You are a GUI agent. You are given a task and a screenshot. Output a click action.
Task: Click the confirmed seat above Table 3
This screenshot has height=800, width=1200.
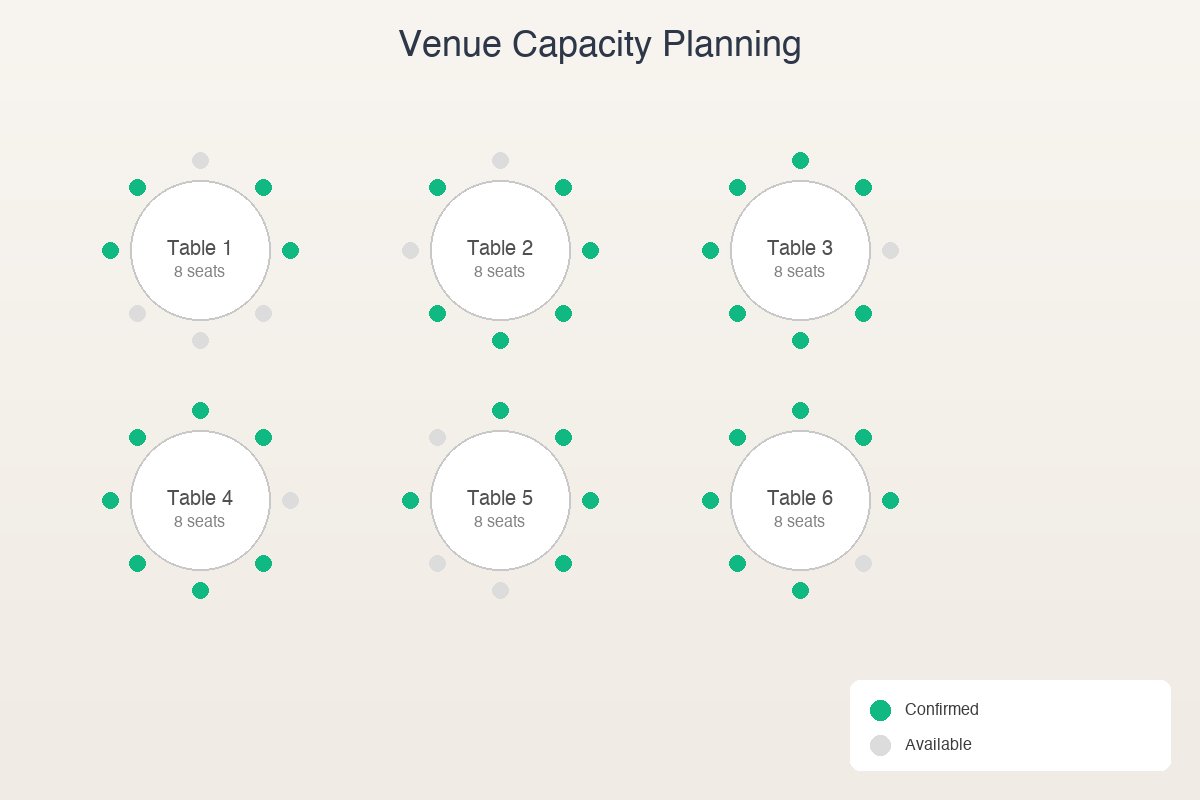click(x=800, y=160)
